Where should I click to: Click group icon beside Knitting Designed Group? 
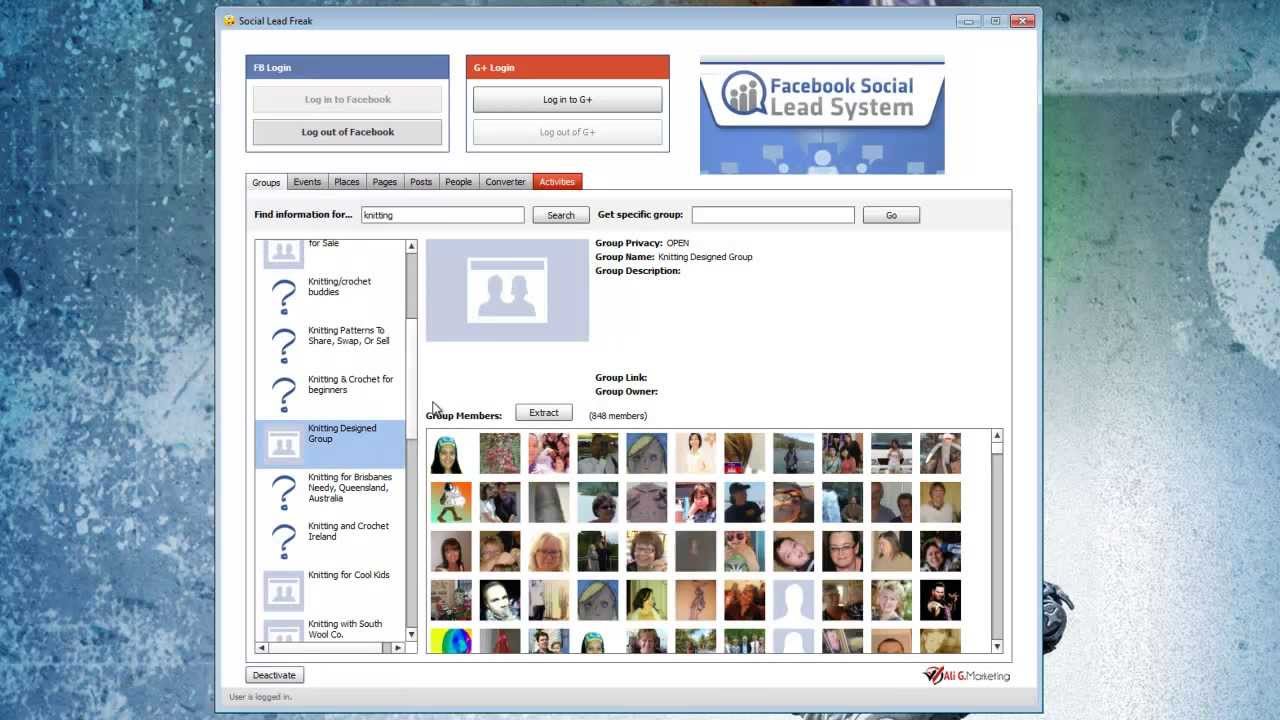pyautogui.click(x=284, y=443)
